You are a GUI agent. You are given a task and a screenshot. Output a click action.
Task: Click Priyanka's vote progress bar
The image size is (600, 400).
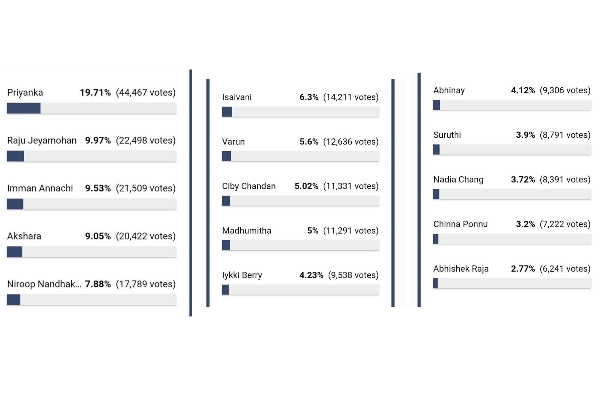pos(91,108)
